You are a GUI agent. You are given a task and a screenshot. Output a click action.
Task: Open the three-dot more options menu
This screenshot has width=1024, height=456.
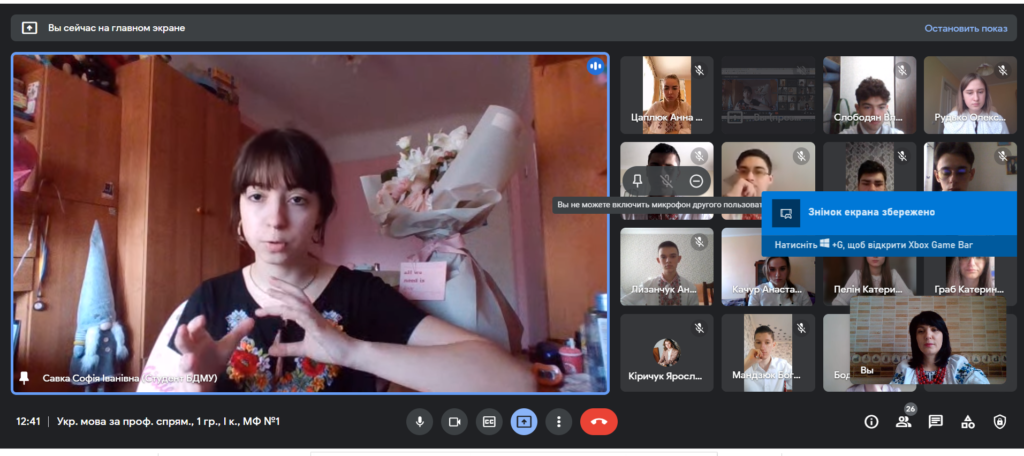pos(559,422)
